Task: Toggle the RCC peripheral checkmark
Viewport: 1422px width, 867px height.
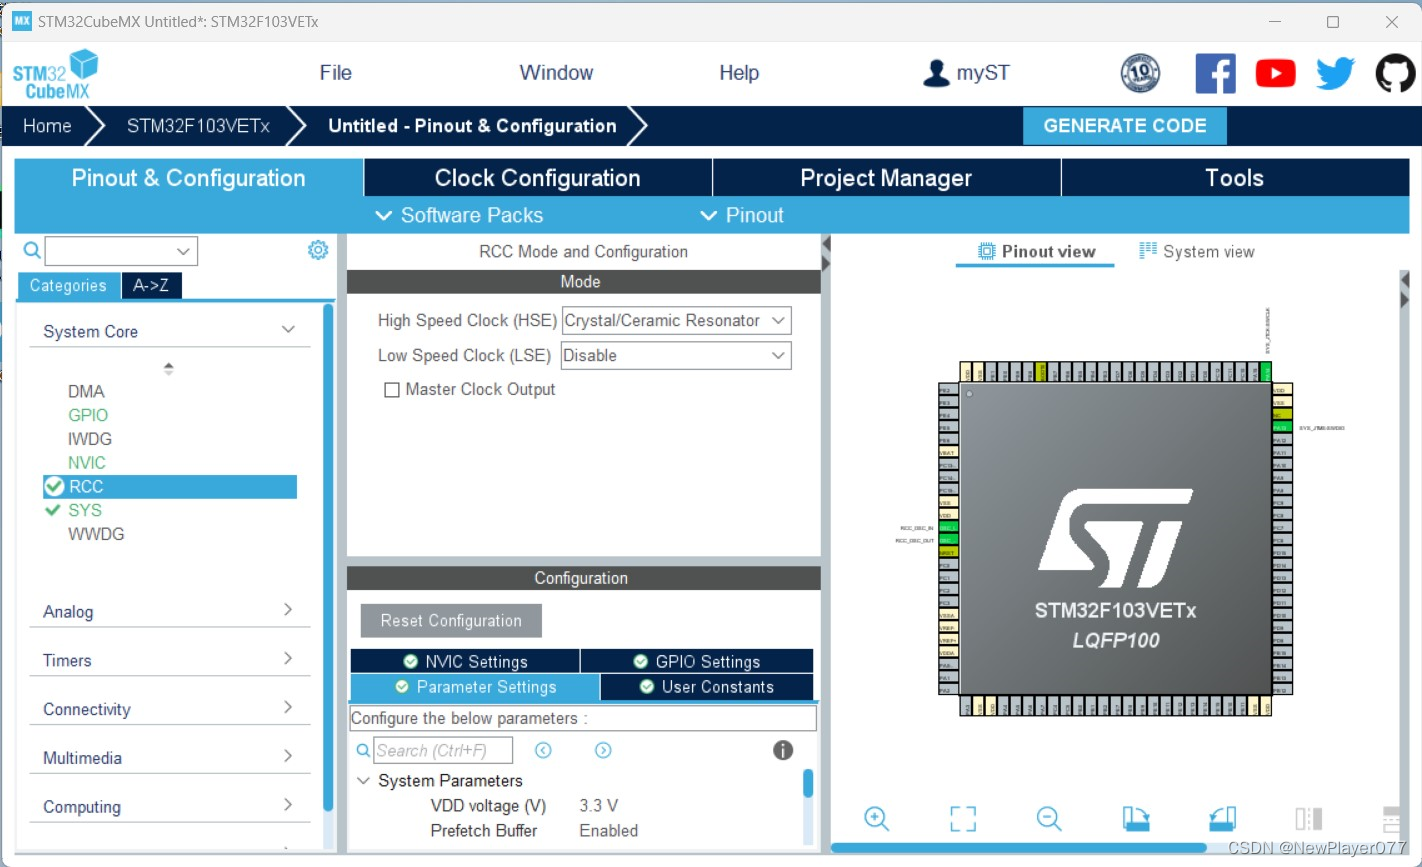Action: (x=54, y=486)
